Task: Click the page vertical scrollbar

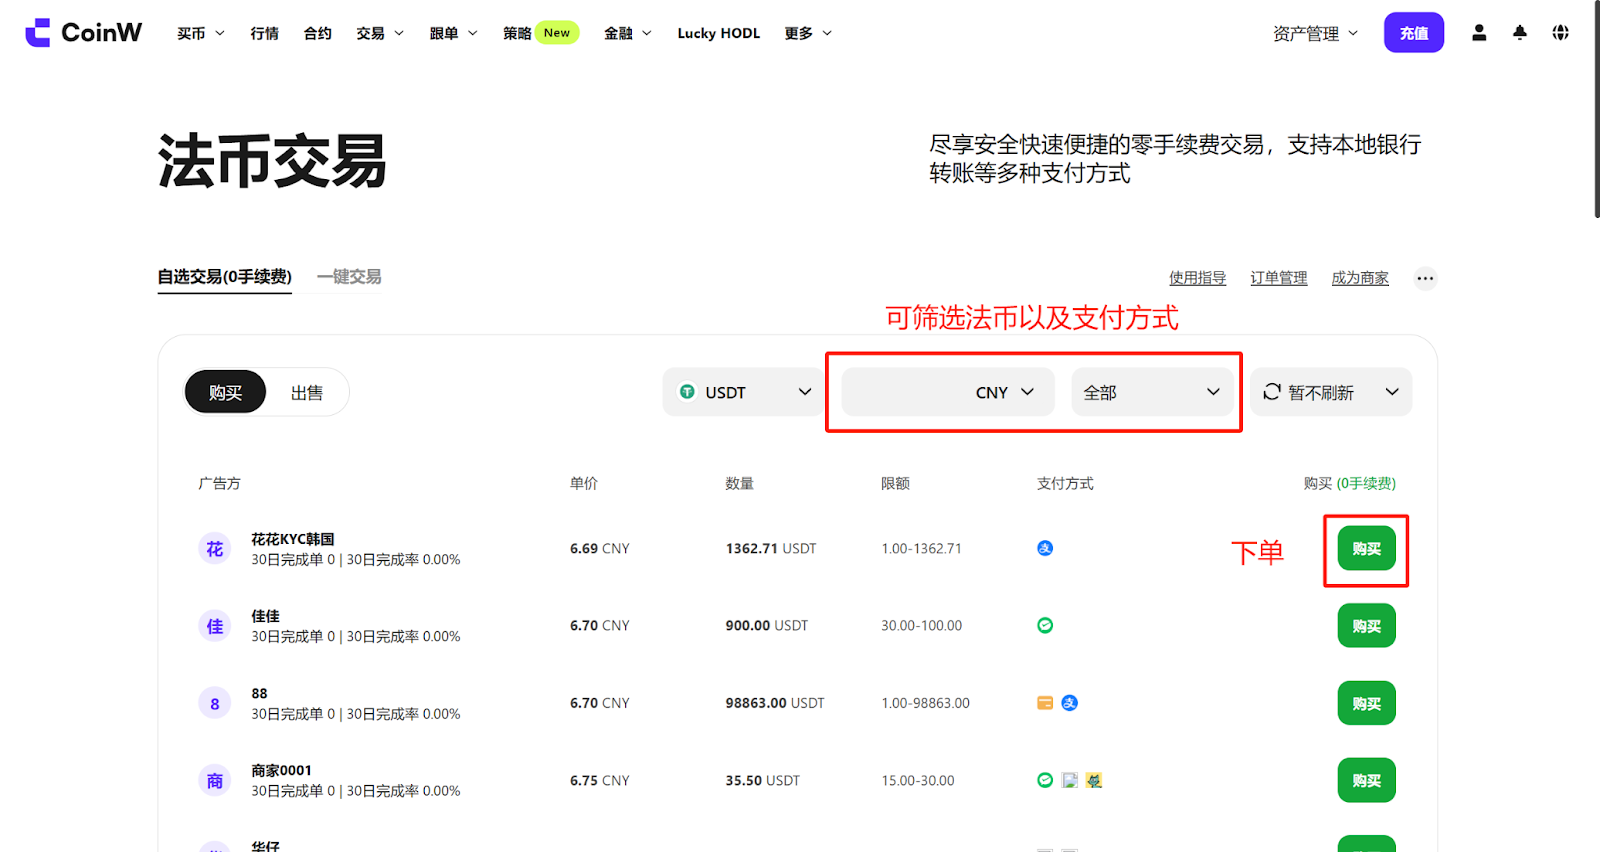Action: pos(1596,110)
